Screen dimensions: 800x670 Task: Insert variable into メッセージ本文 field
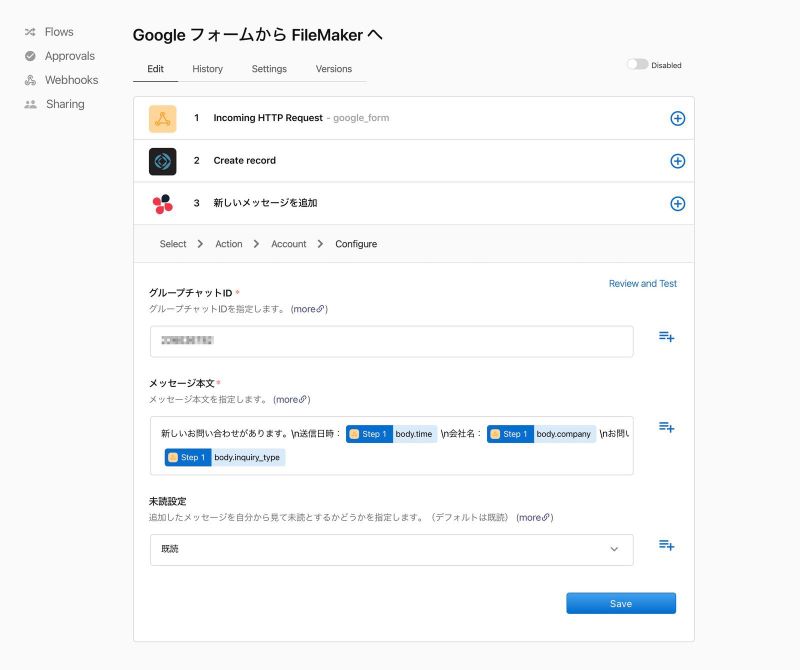(666, 427)
